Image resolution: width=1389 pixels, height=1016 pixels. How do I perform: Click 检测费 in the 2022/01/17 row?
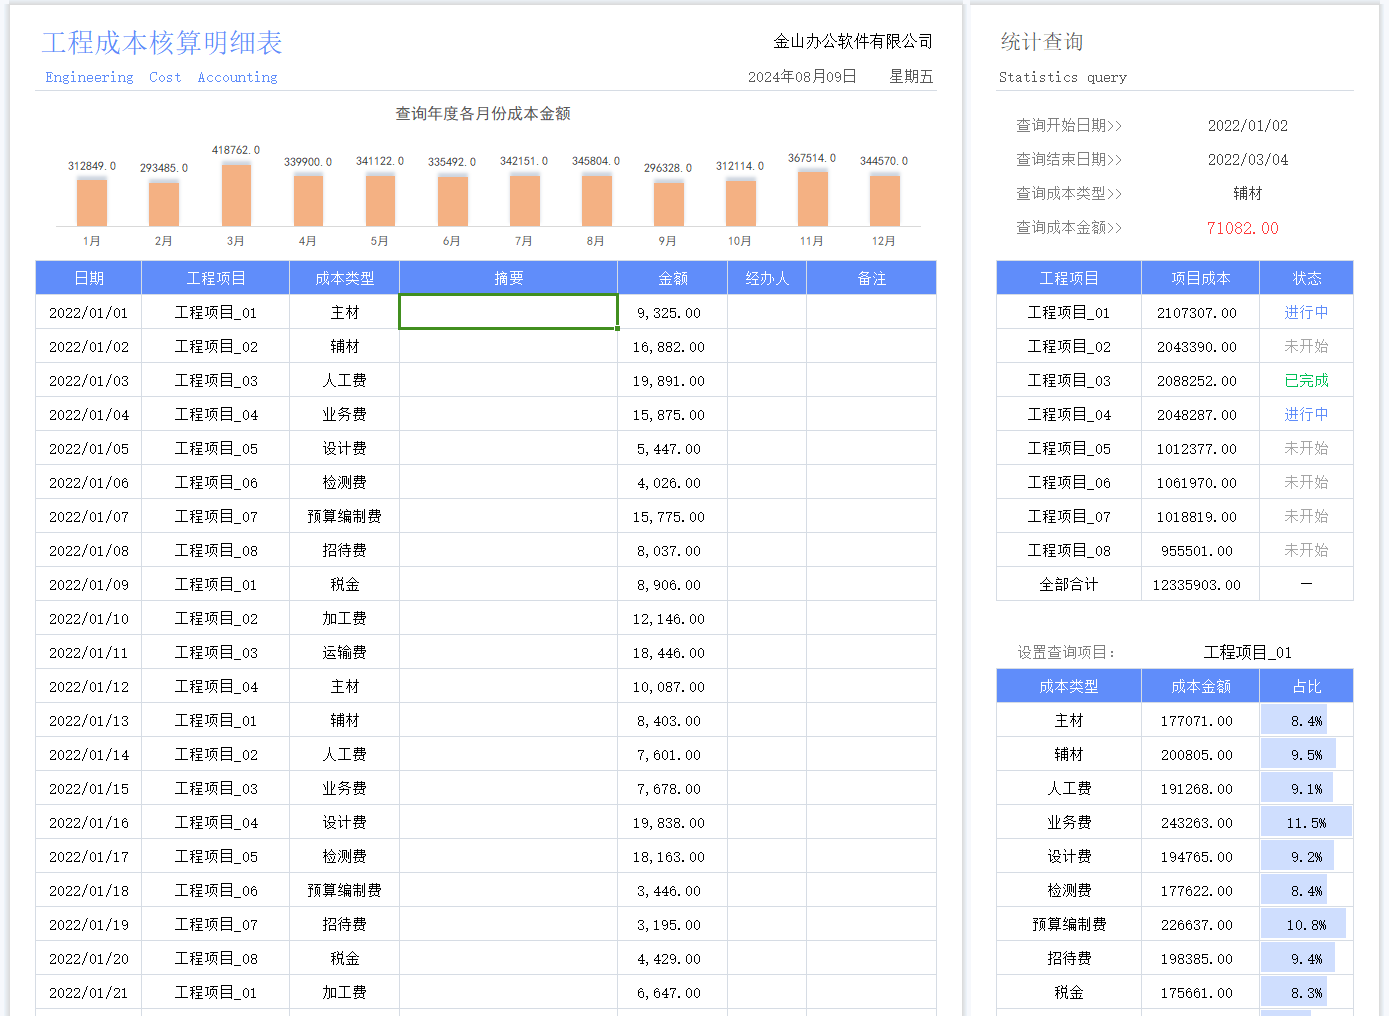pyautogui.click(x=345, y=856)
